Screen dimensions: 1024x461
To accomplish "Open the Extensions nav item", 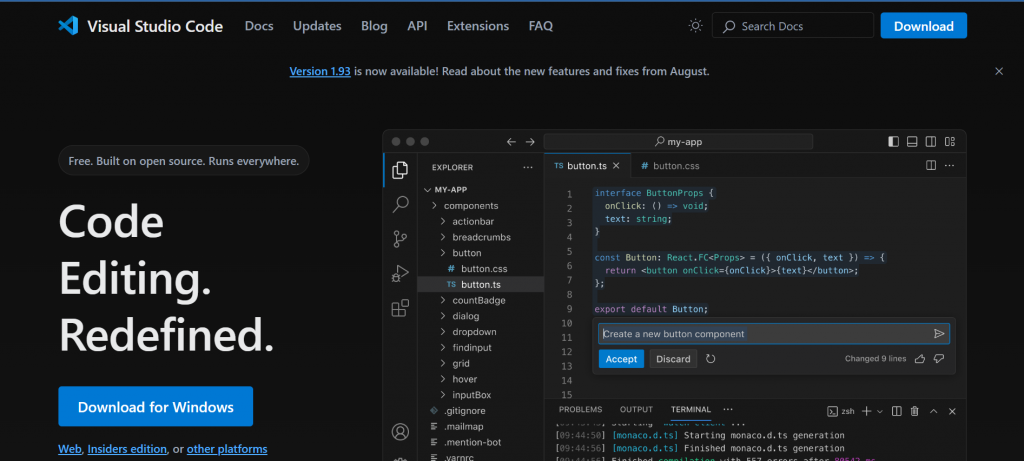I will pos(478,26).
